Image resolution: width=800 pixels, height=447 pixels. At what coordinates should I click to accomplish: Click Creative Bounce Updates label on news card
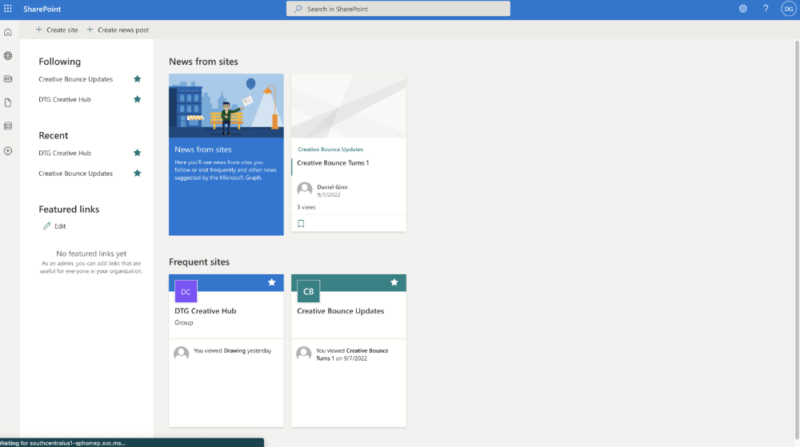click(x=331, y=150)
